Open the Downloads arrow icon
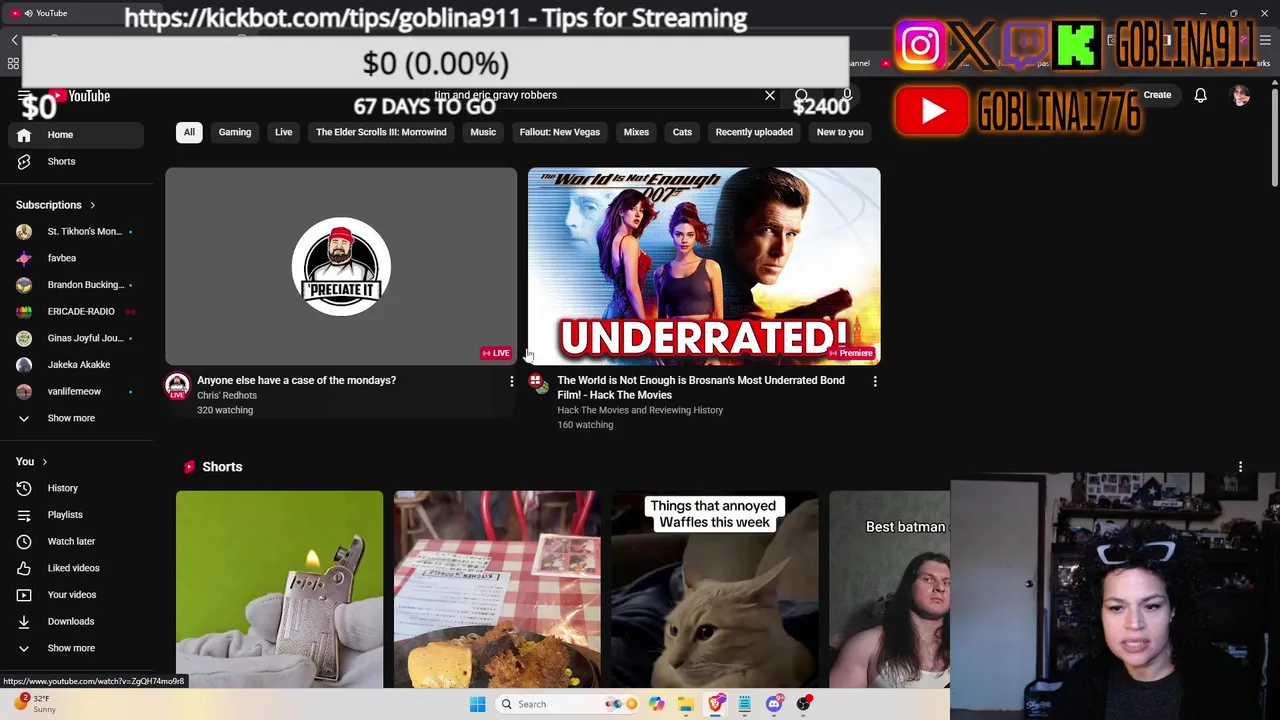1280x720 pixels. click(24, 621)
